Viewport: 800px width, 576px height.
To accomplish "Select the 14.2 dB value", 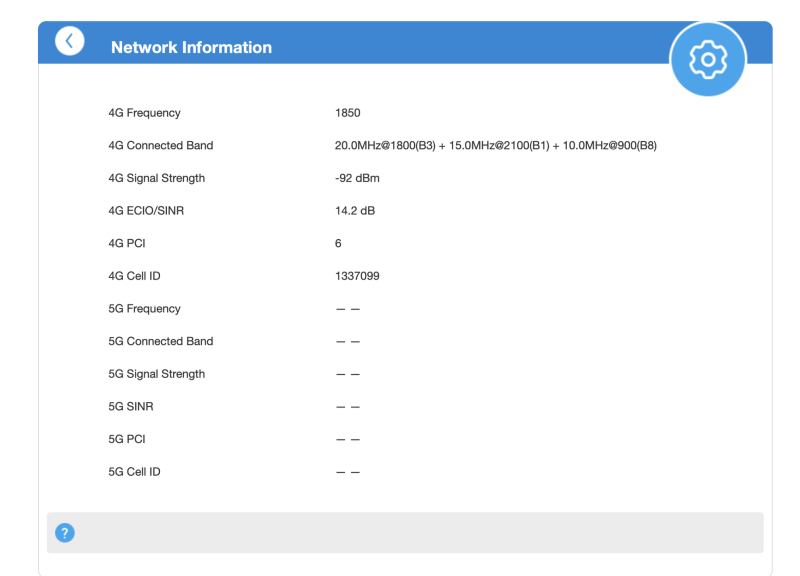I will click(355, 211).
